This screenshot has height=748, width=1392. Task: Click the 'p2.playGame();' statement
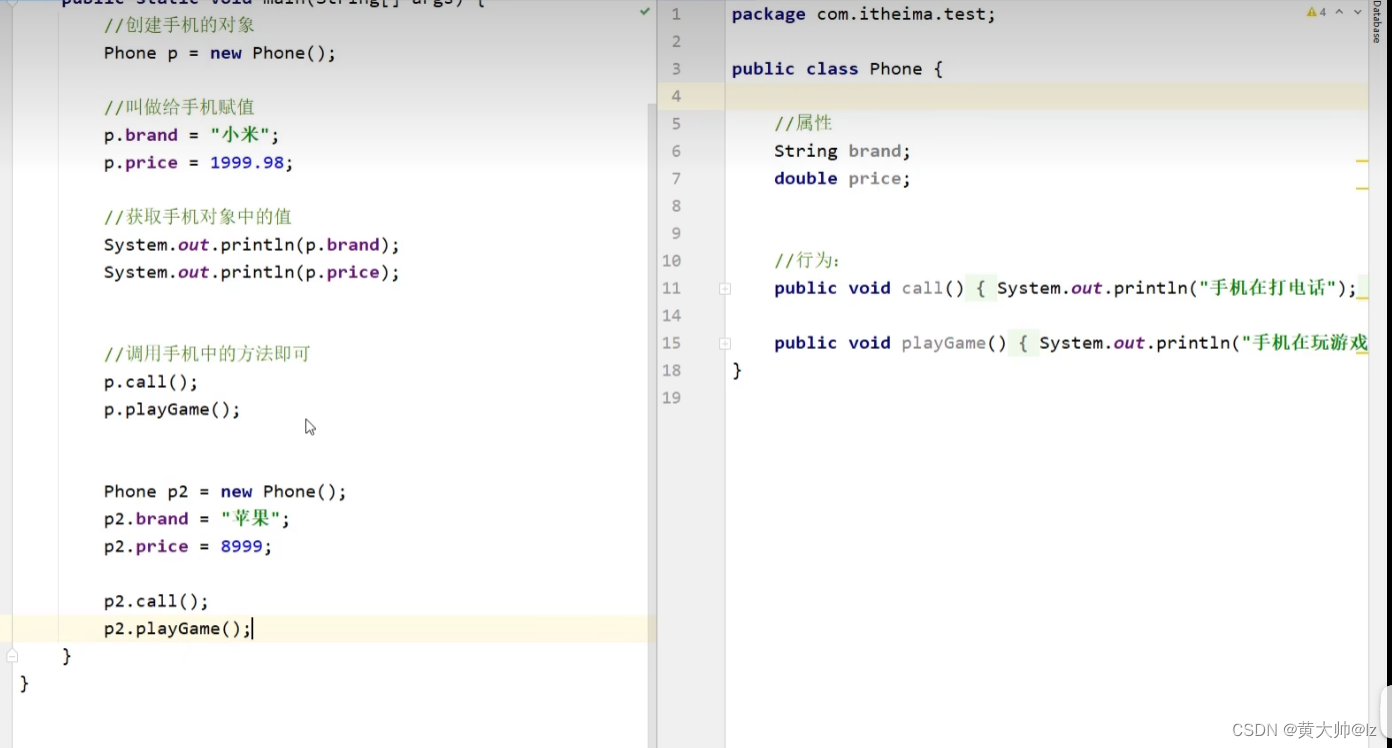click(178, 628)
